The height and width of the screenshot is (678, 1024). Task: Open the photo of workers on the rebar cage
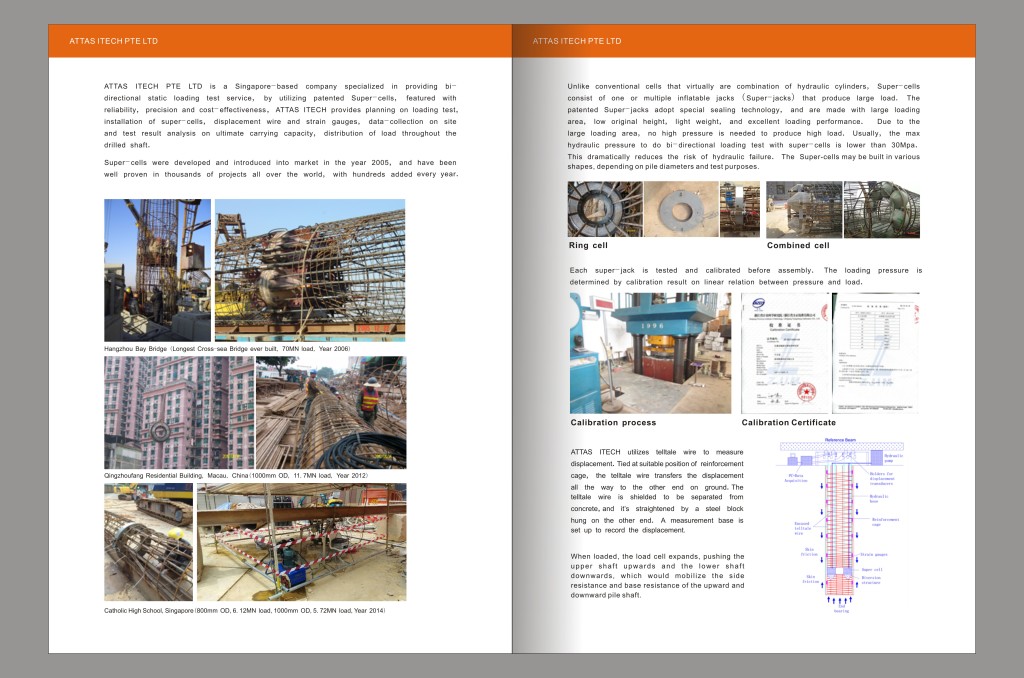[x=331, y=413]
